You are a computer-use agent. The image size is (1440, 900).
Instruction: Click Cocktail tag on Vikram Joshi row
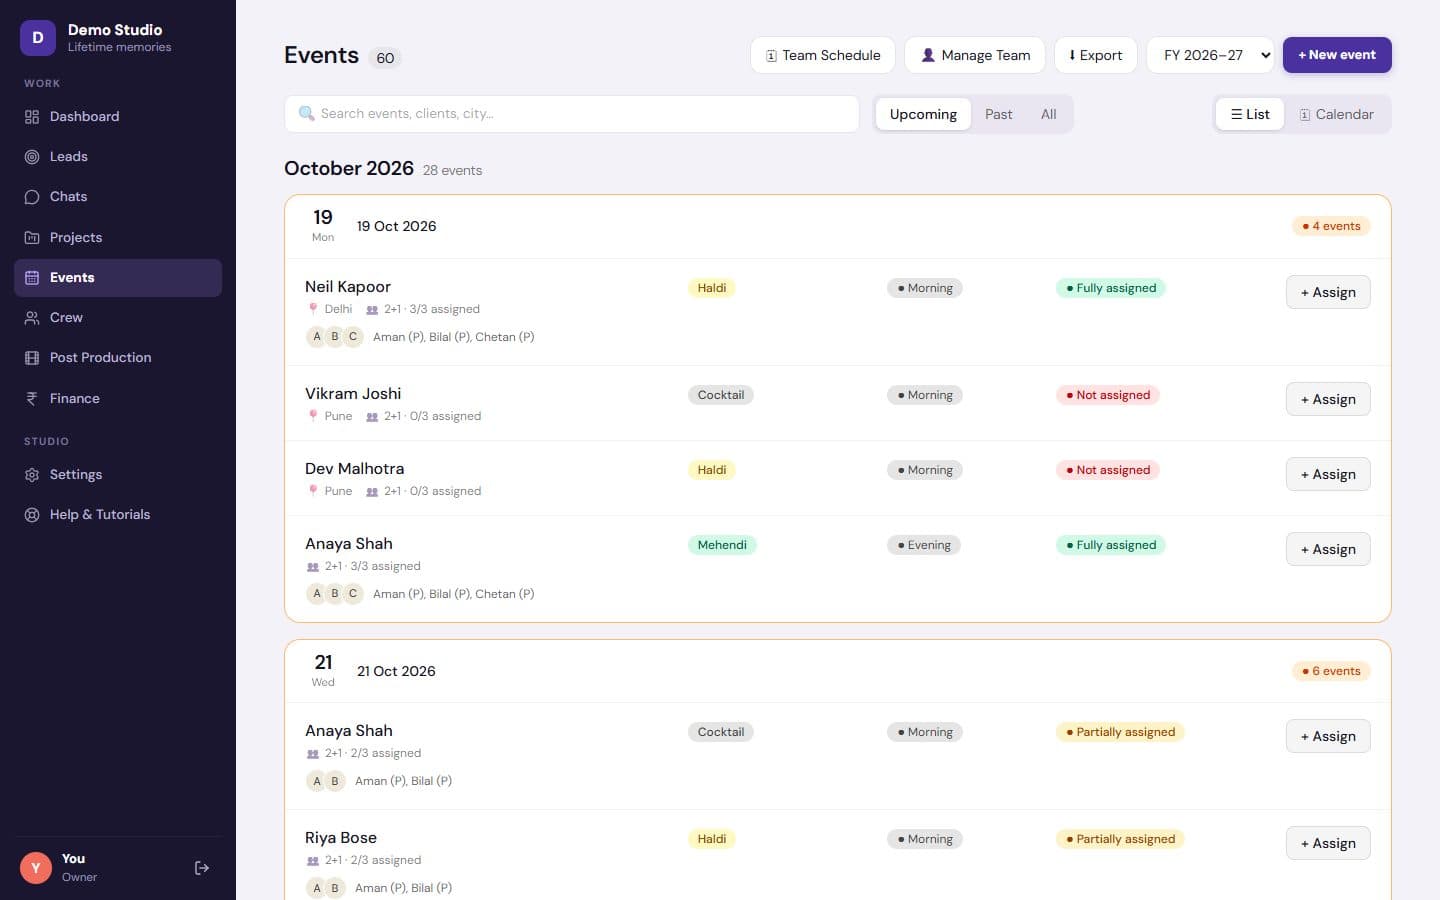pyautogui.click(x=721, y=395)
